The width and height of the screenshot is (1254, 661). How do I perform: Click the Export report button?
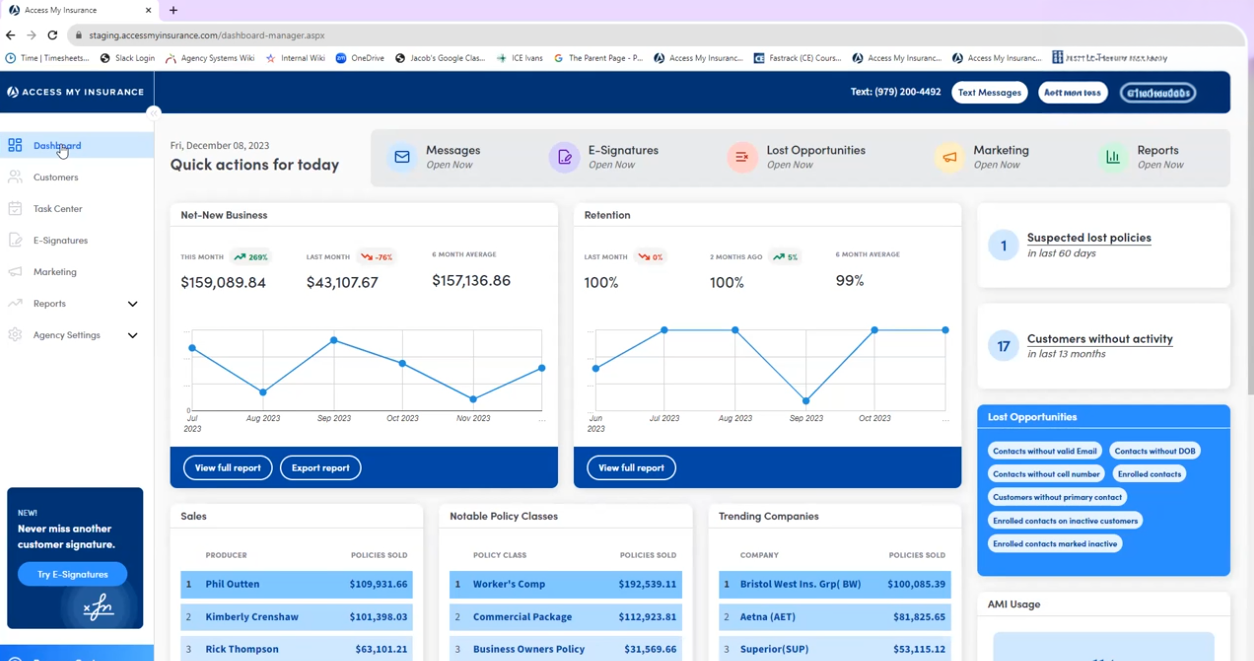[x=320, y=468]
